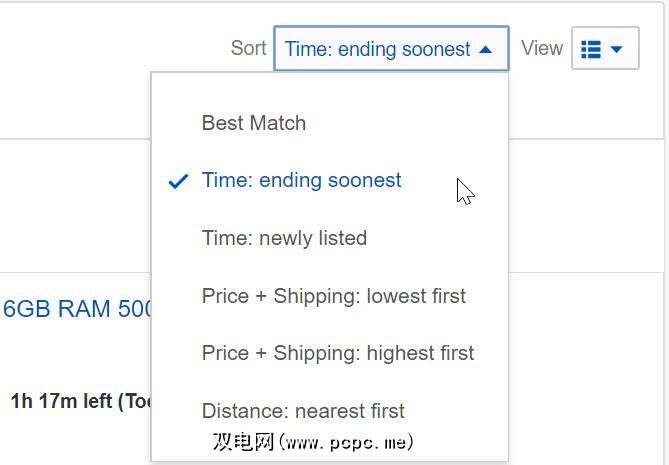Click the 1h 17m left time text
This screenshot has height=465, width=669.
point(59,402)
